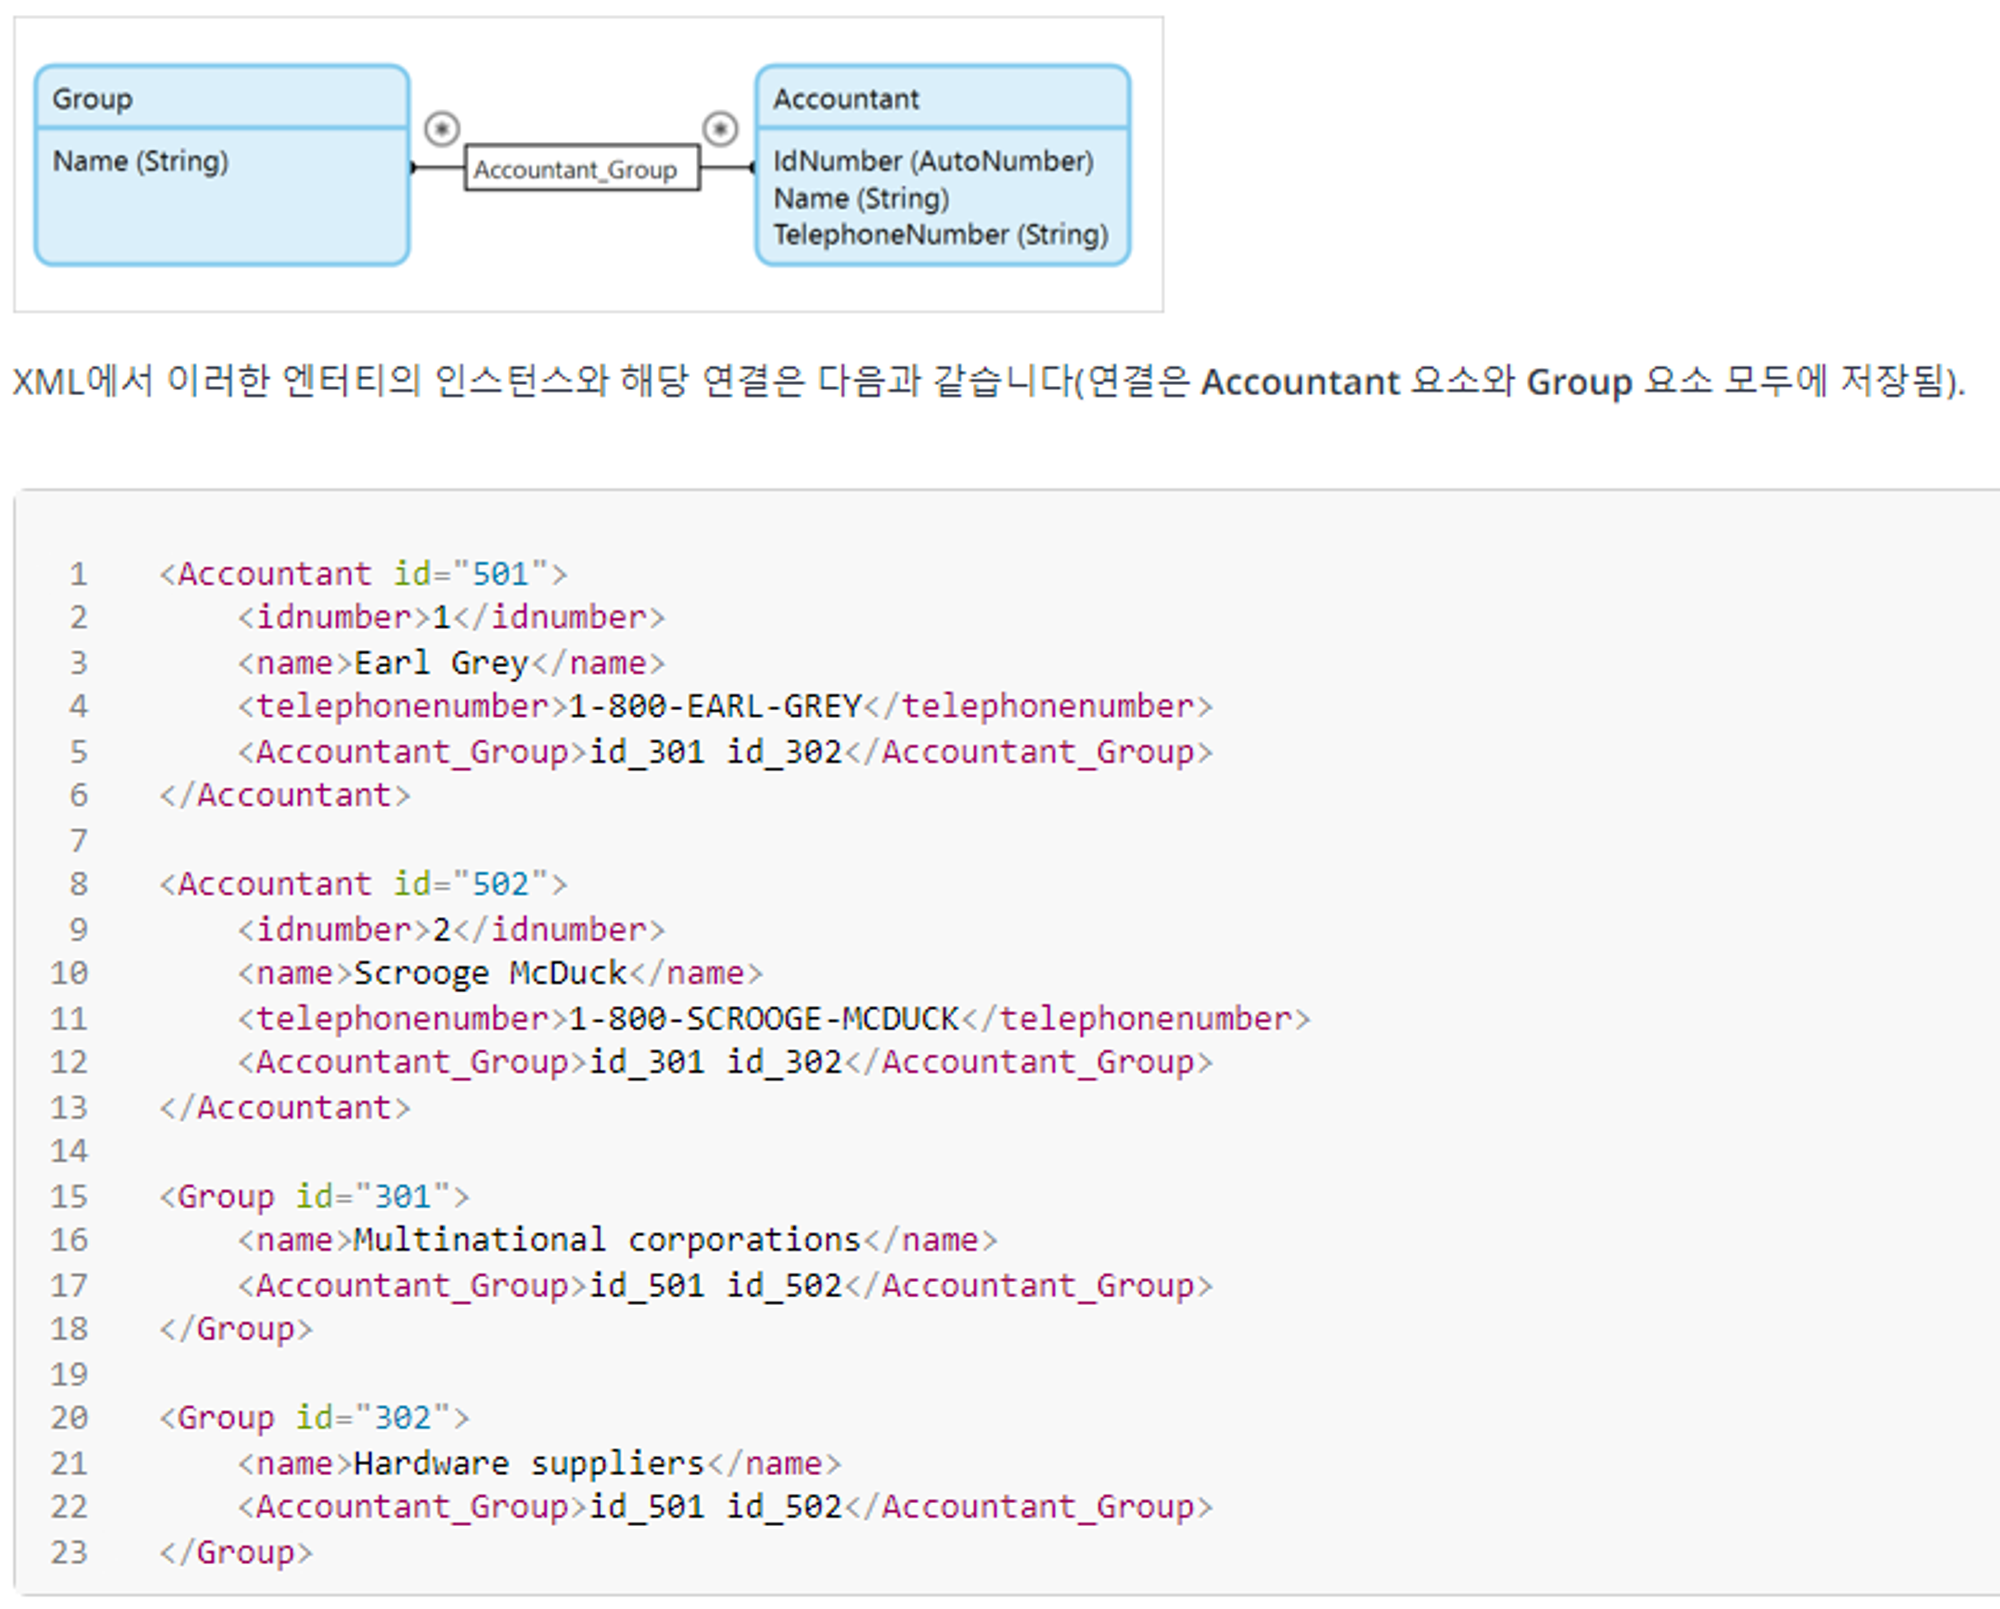Click 1-800-SCROOGE-MCDUCK telephone text
This screenshot has height=1609, width=2000.
763,1018
